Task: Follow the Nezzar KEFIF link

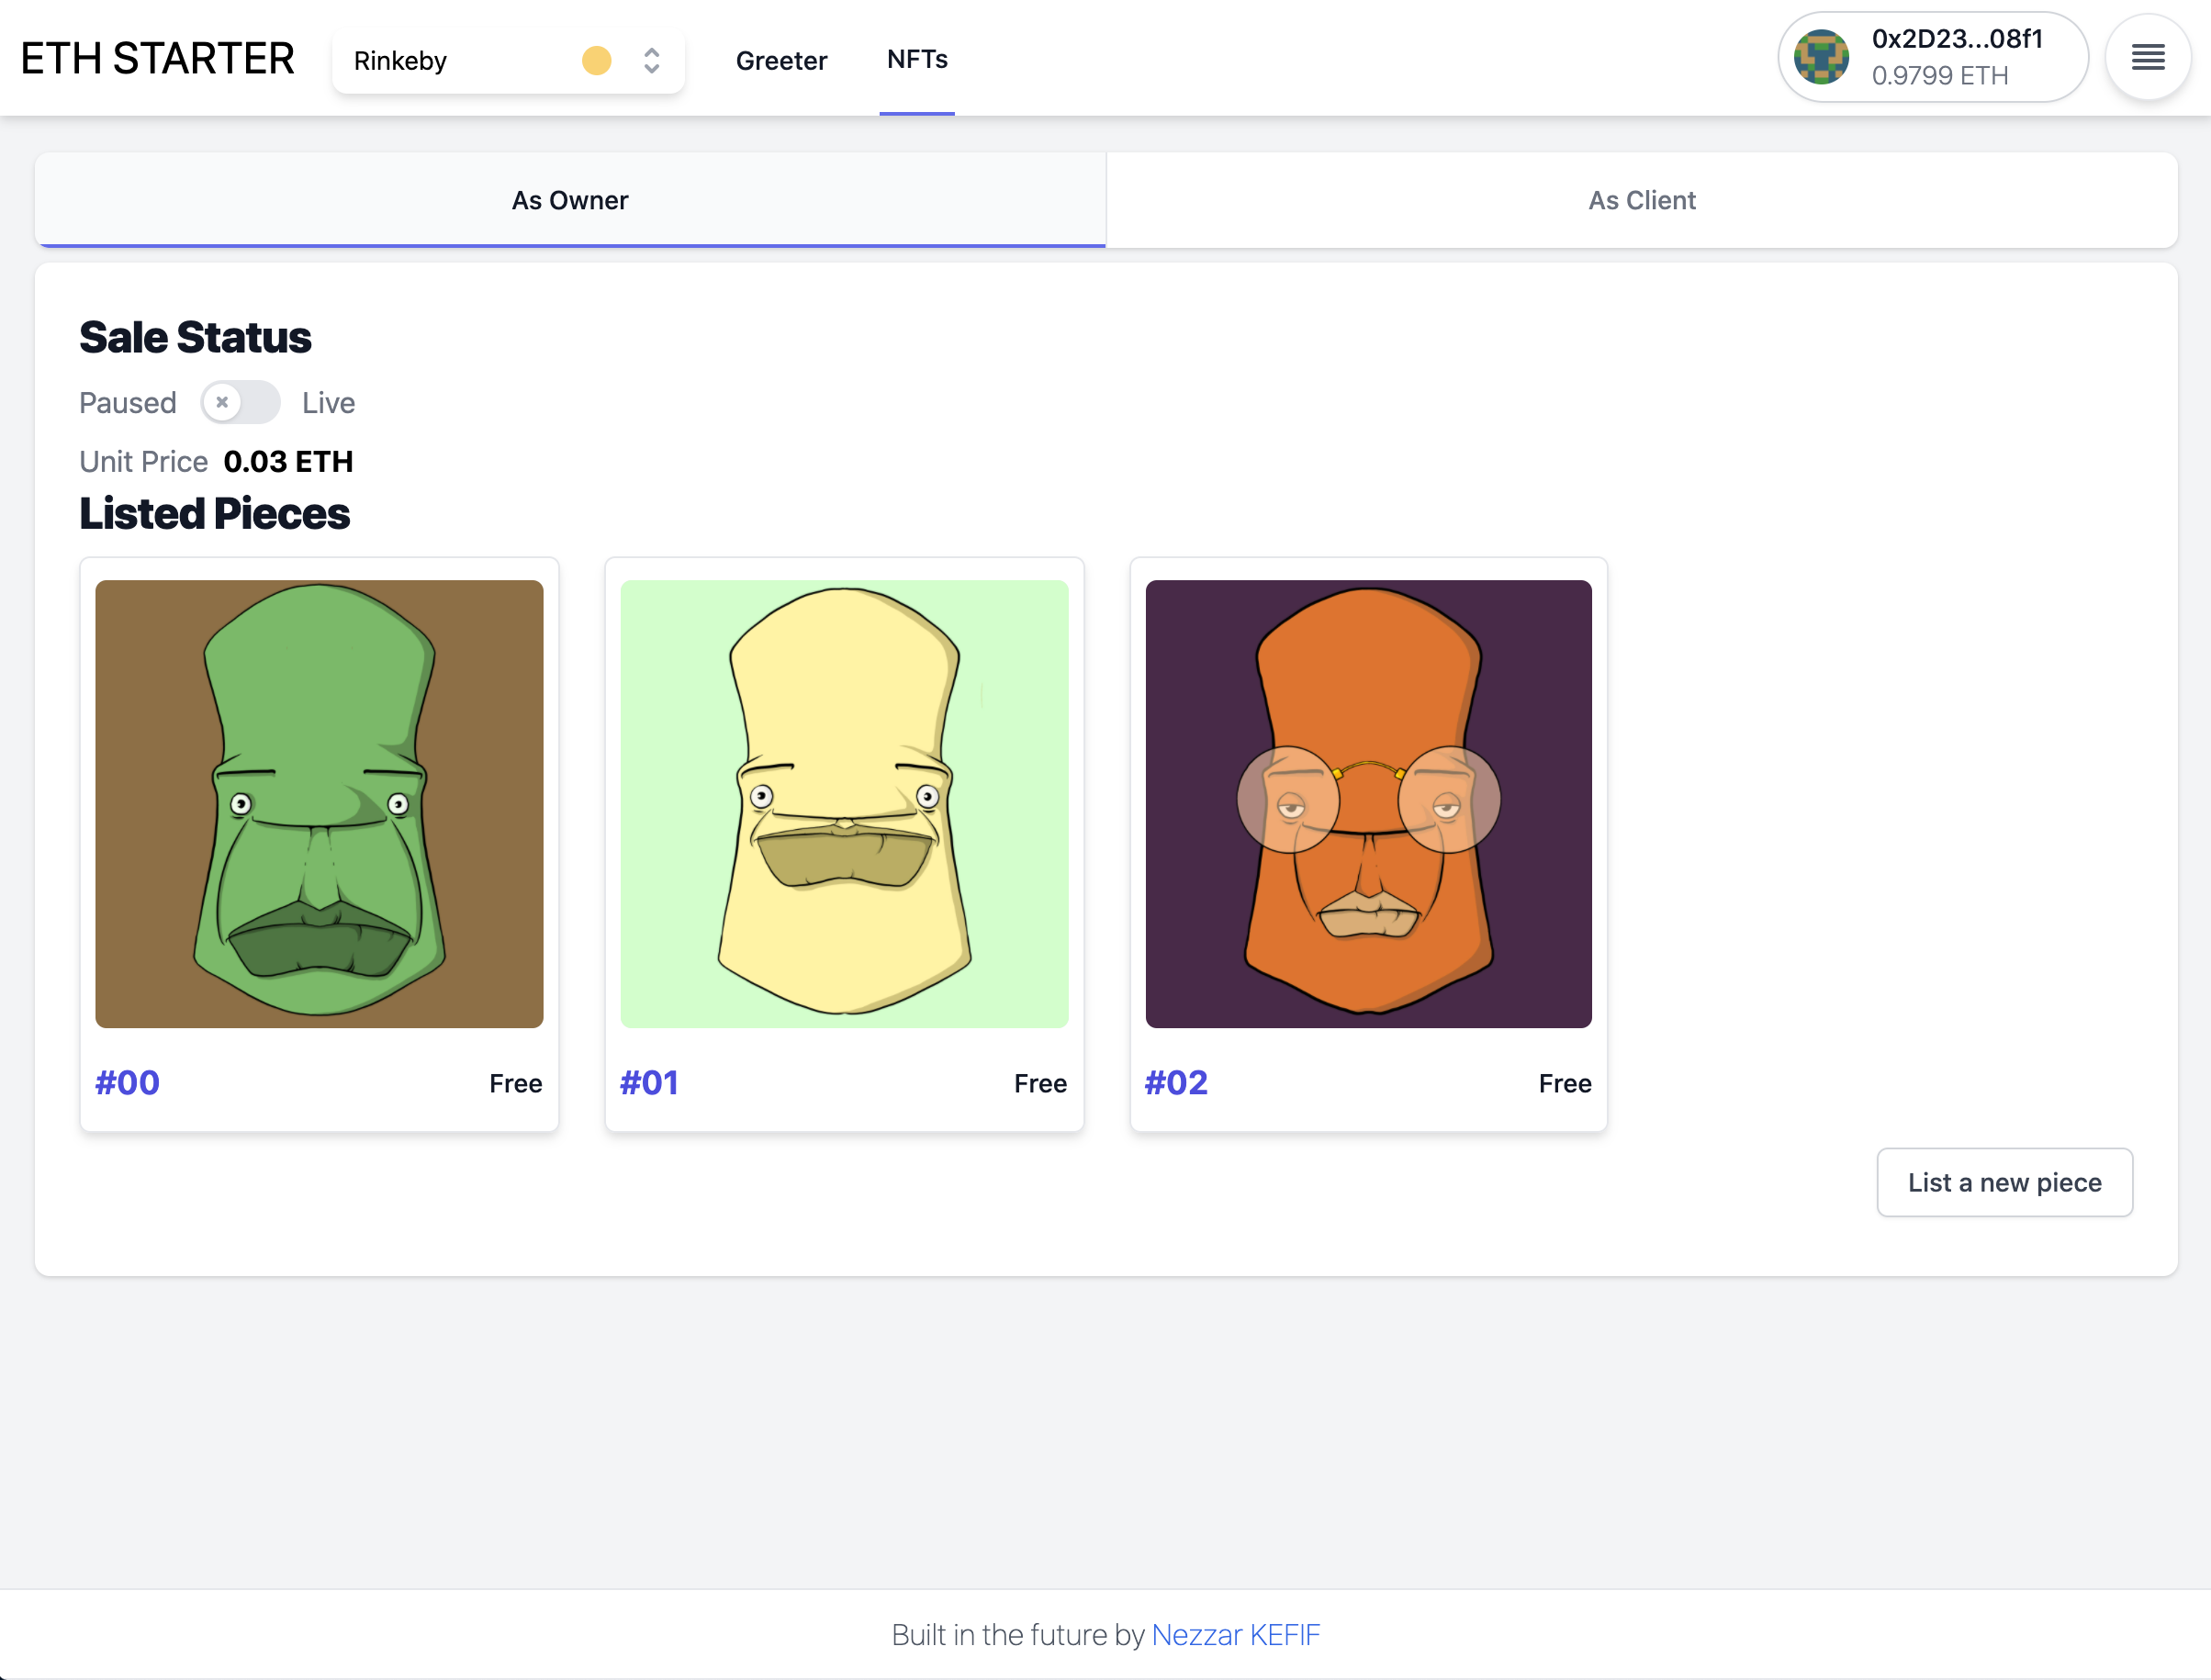Action: [1235, 1634]
